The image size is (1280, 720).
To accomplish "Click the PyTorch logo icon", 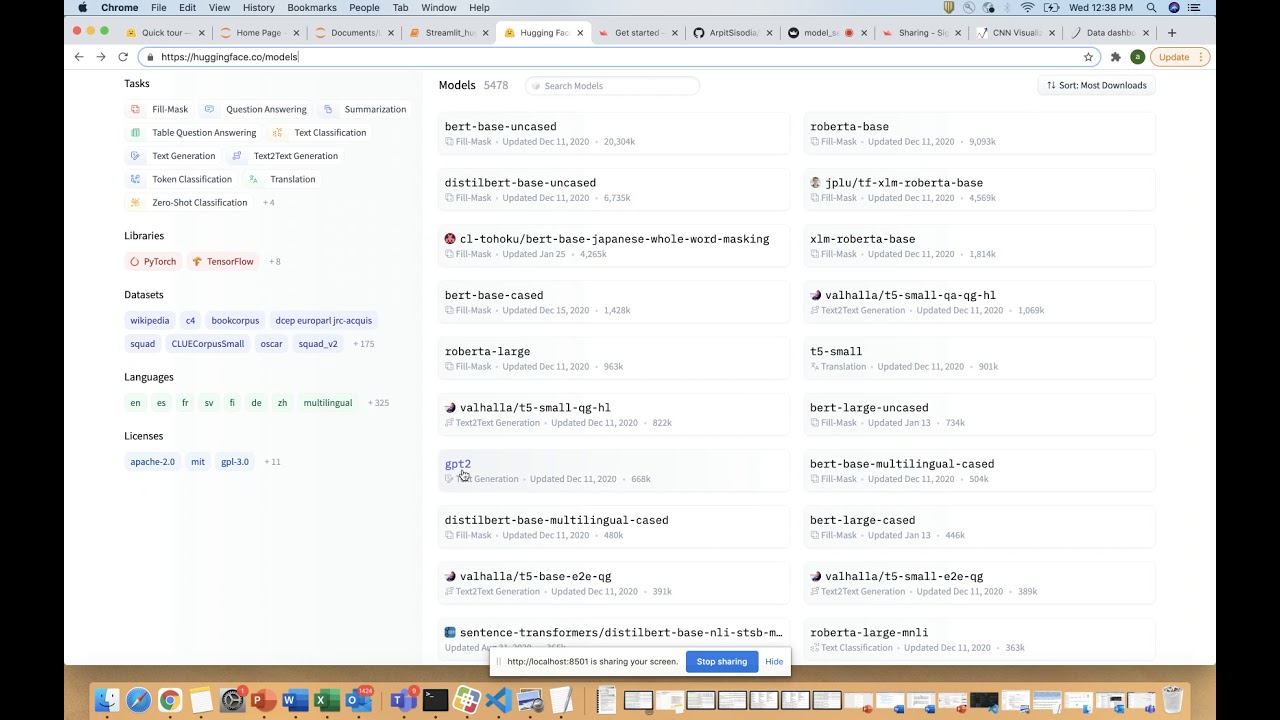I will (135, 262).
